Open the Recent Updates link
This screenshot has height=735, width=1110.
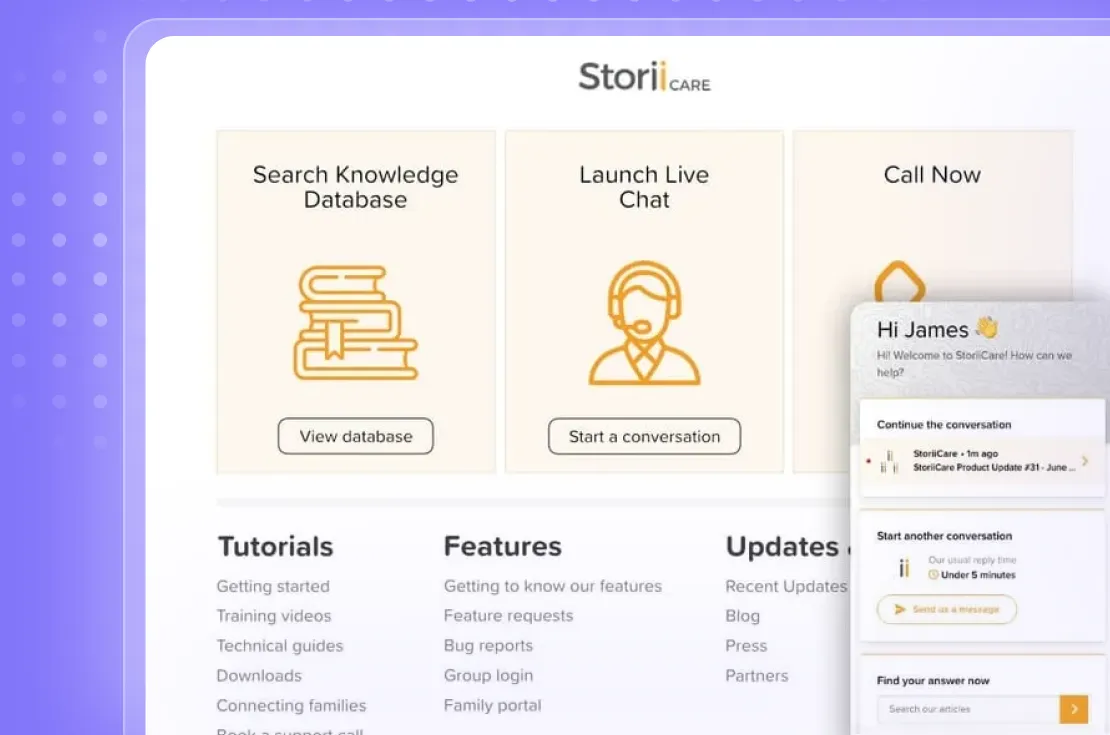pos(786,586)
